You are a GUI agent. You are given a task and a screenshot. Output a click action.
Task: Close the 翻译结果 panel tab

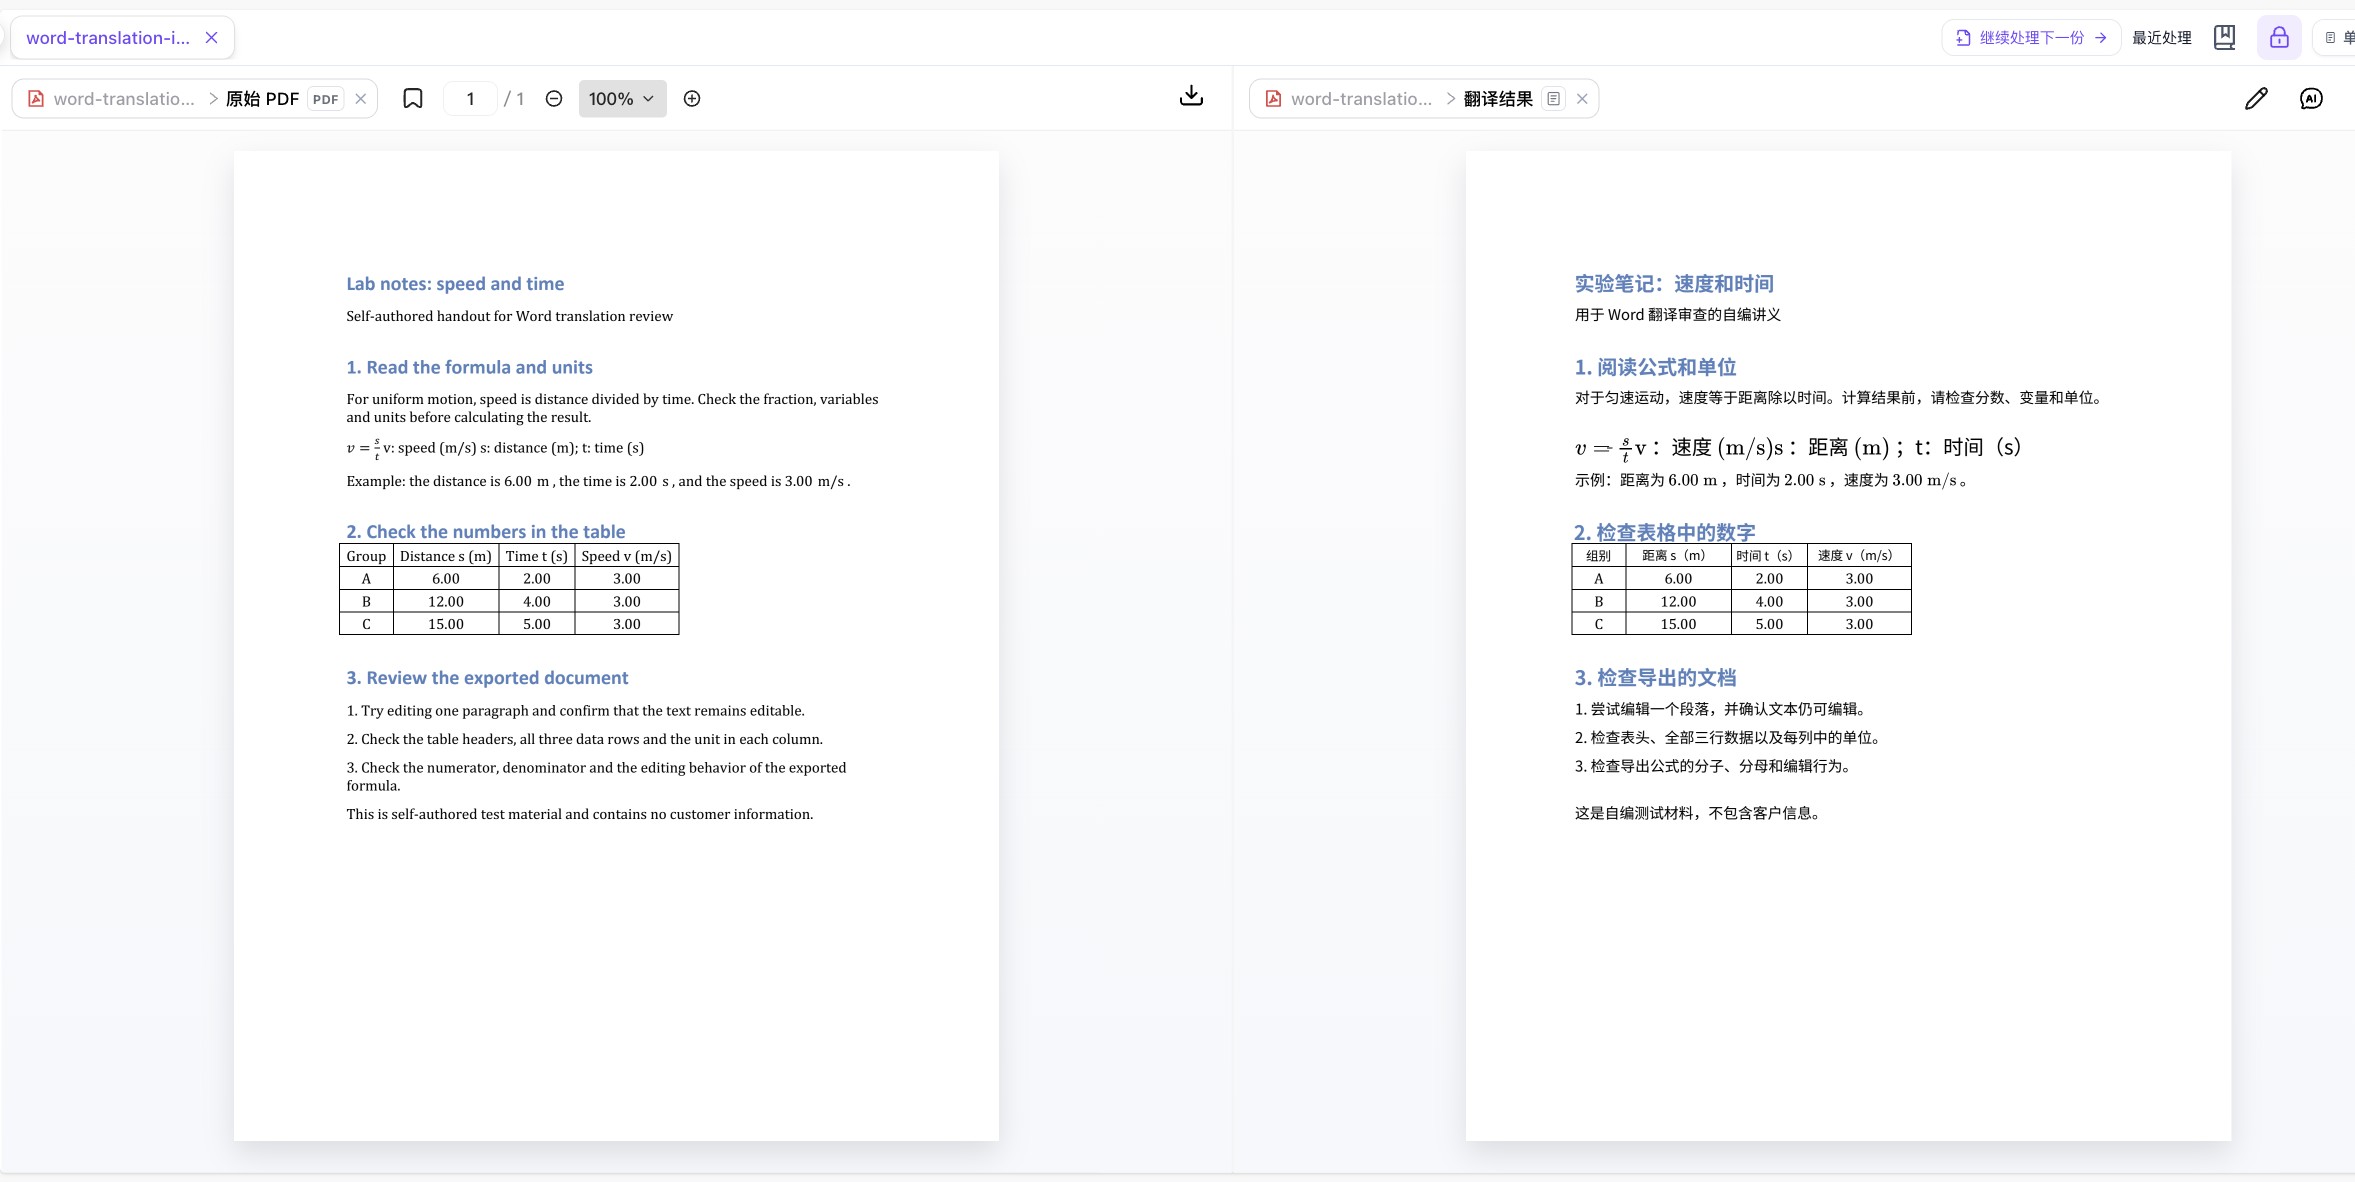pyautogui.click(x=1582, y=99)
